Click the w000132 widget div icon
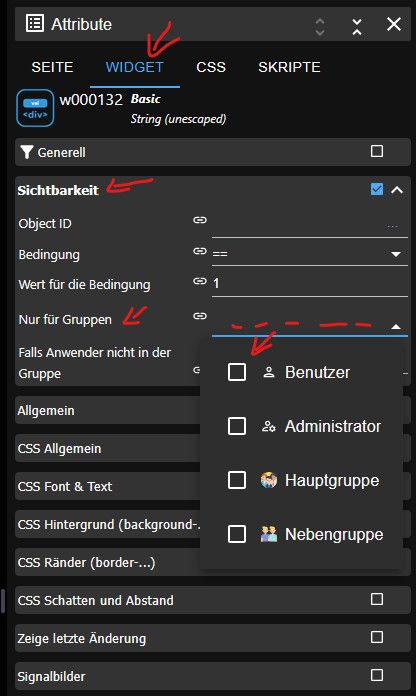 coord(35,108)
